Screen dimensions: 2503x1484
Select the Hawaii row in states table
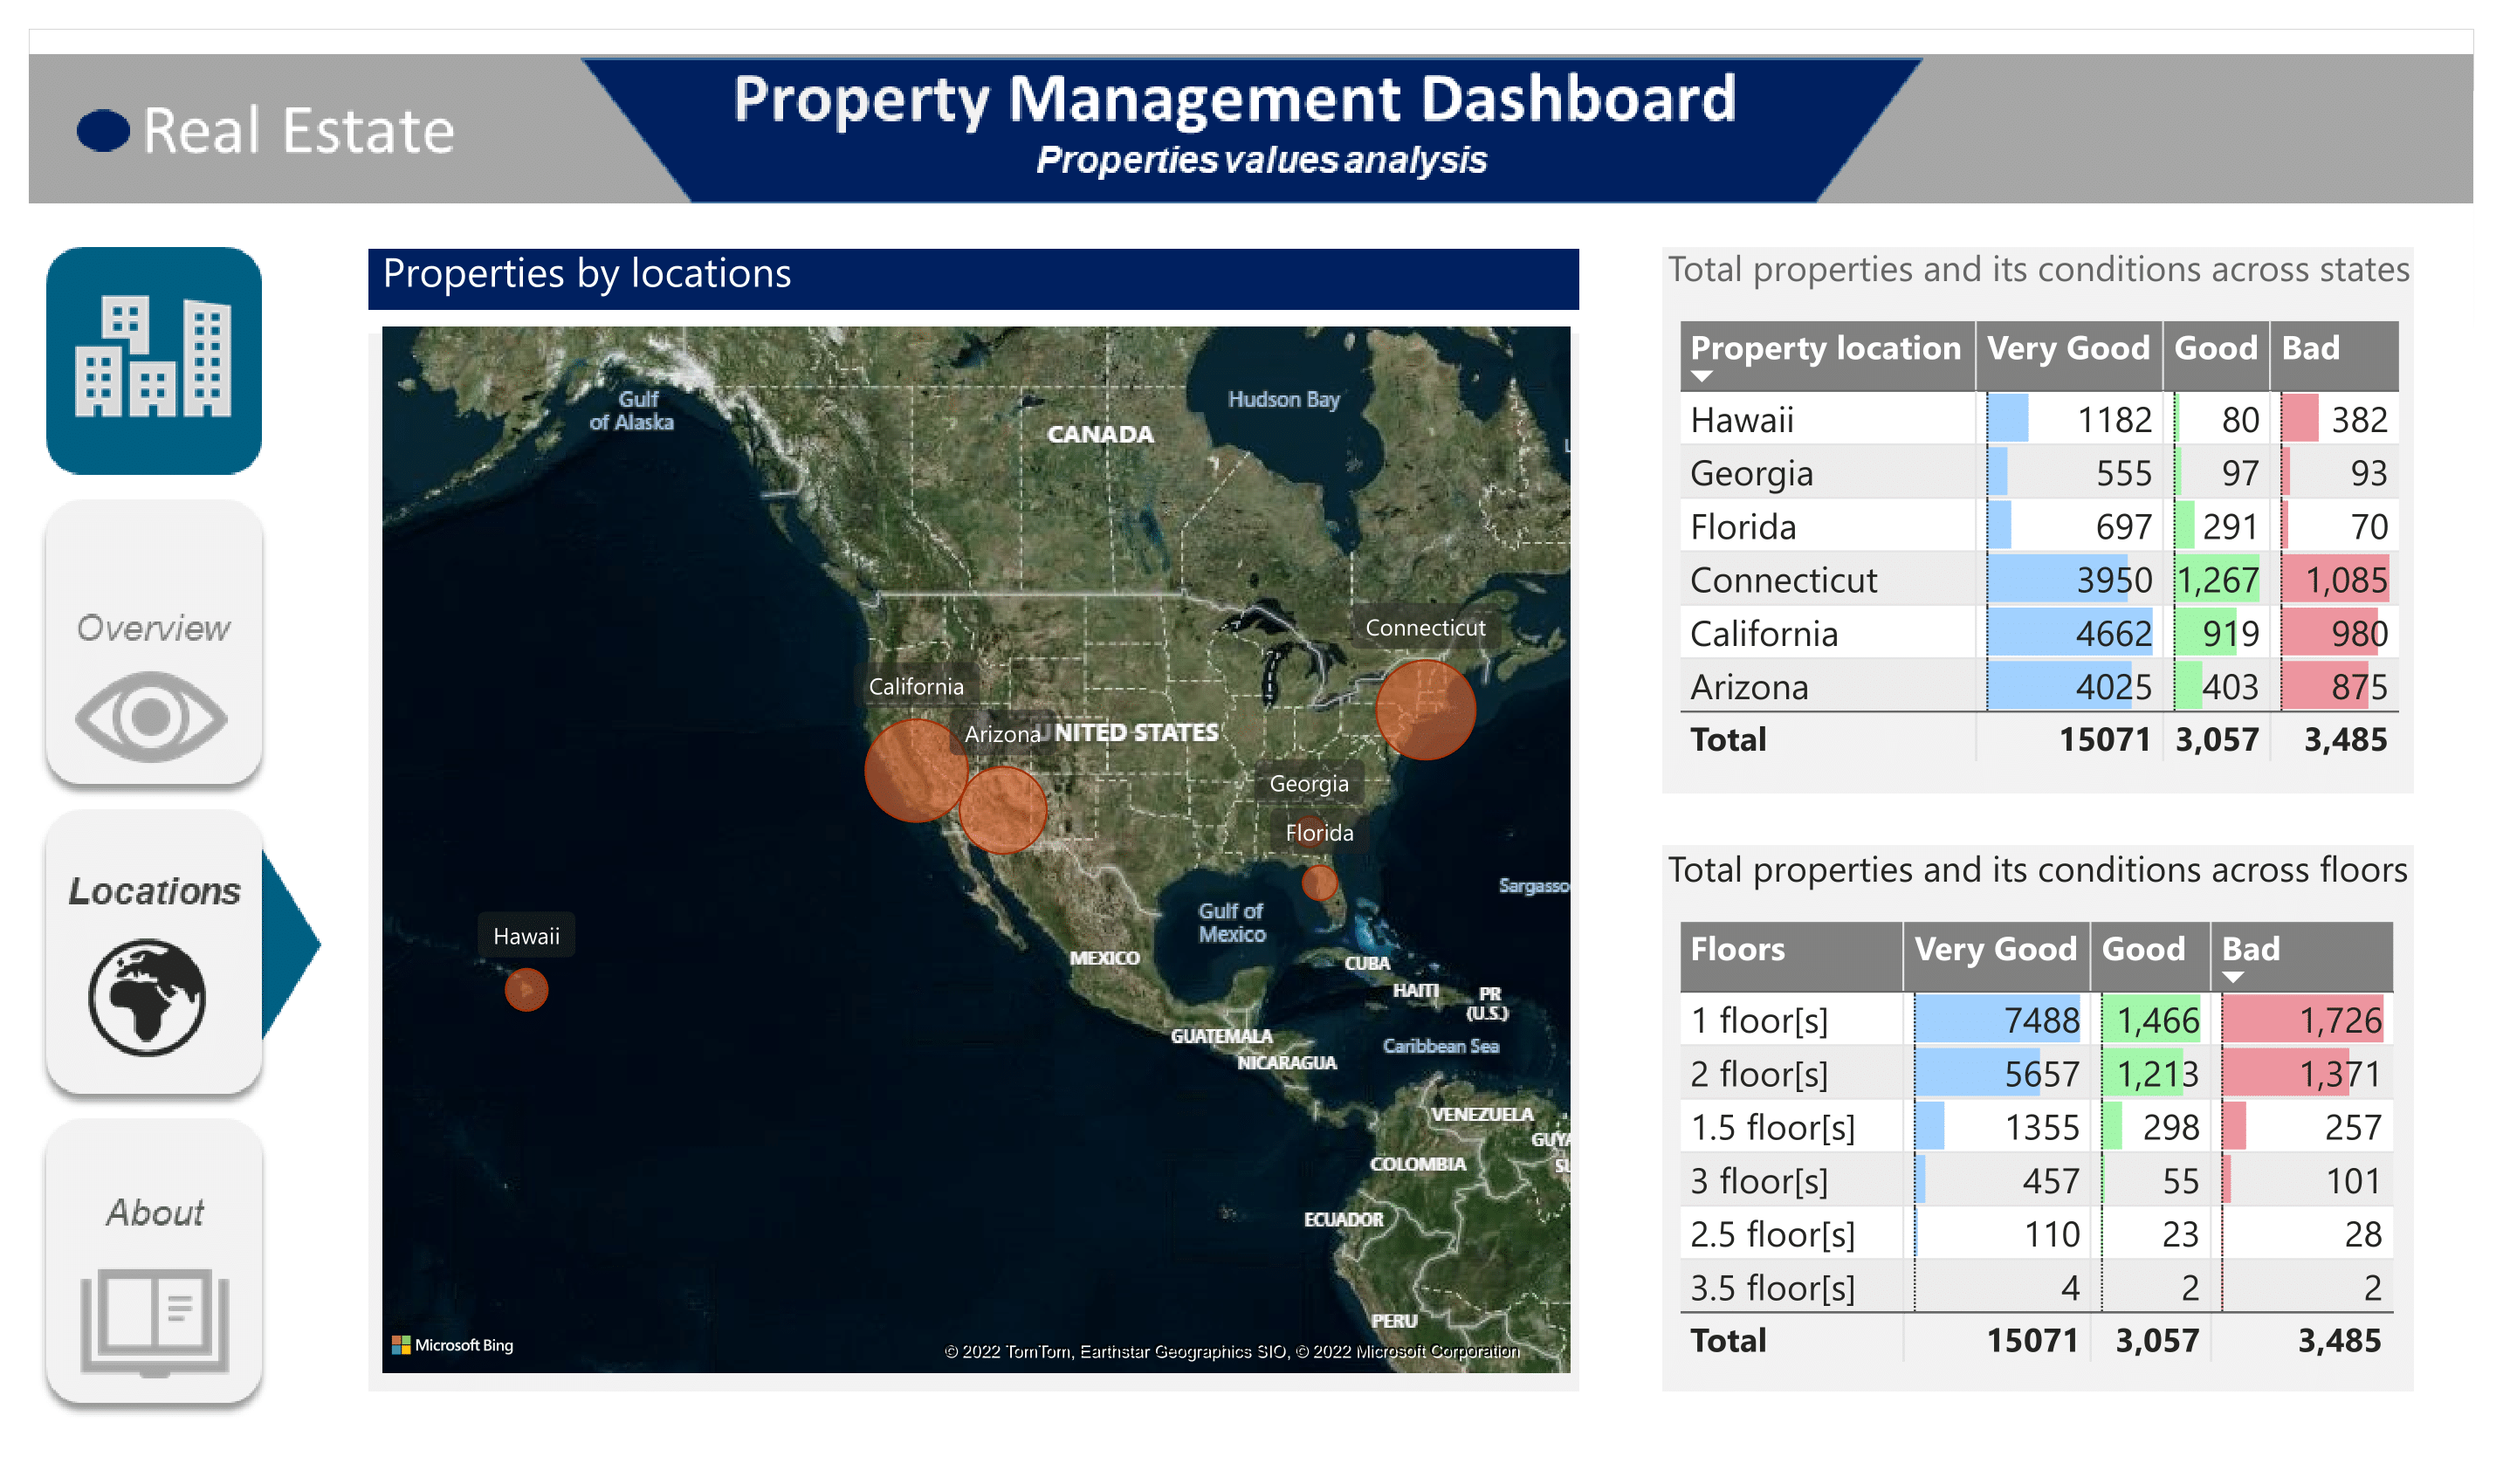tap(2039, 419)
